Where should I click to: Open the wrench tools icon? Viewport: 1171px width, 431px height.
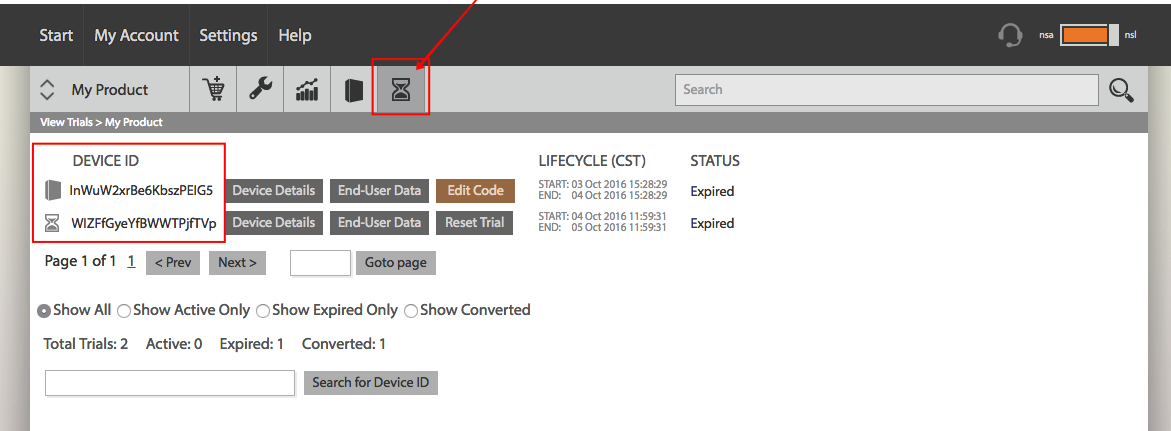pos(260,90)
